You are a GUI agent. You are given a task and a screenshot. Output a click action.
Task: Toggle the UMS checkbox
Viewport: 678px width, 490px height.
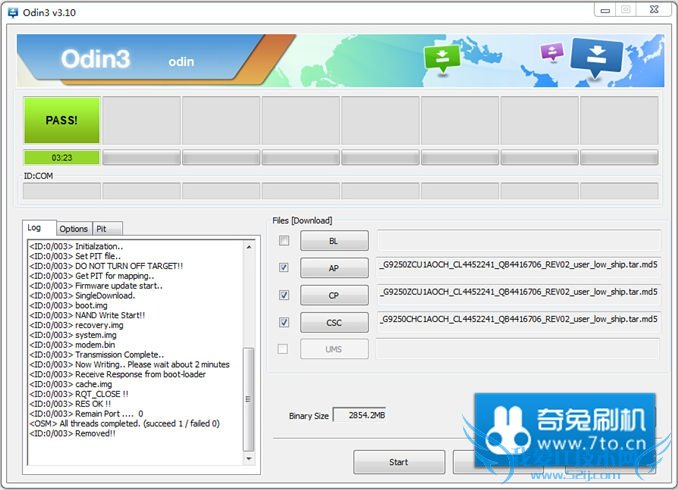pos(283,349)
